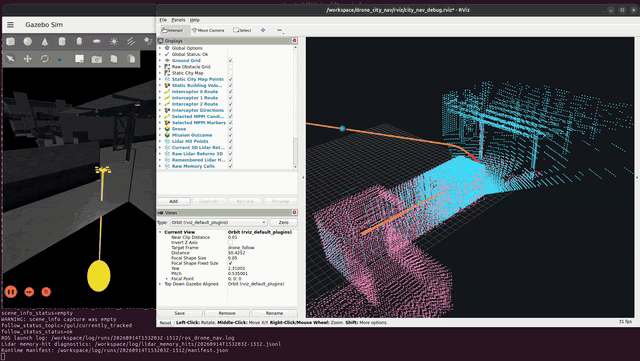
Task: Add a directional light in Gazebo
Action: 131,41
